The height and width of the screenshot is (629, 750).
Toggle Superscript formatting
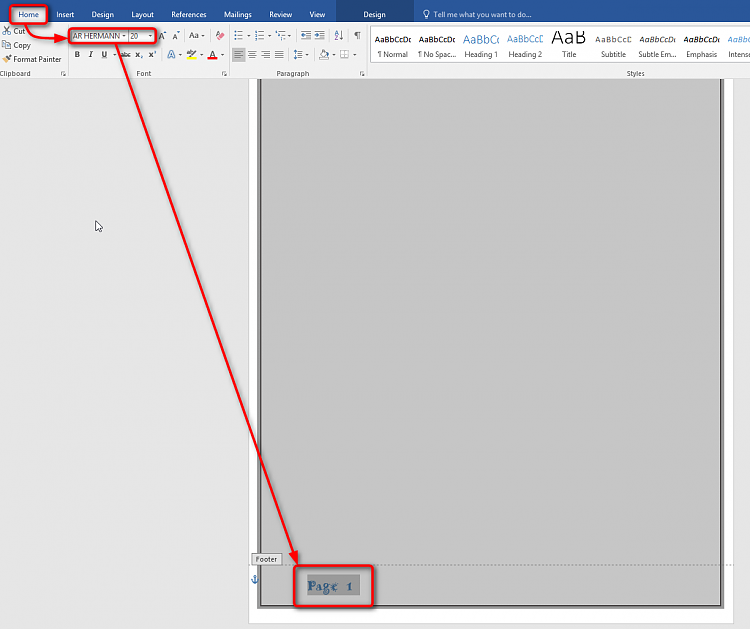tap(152, 55)
